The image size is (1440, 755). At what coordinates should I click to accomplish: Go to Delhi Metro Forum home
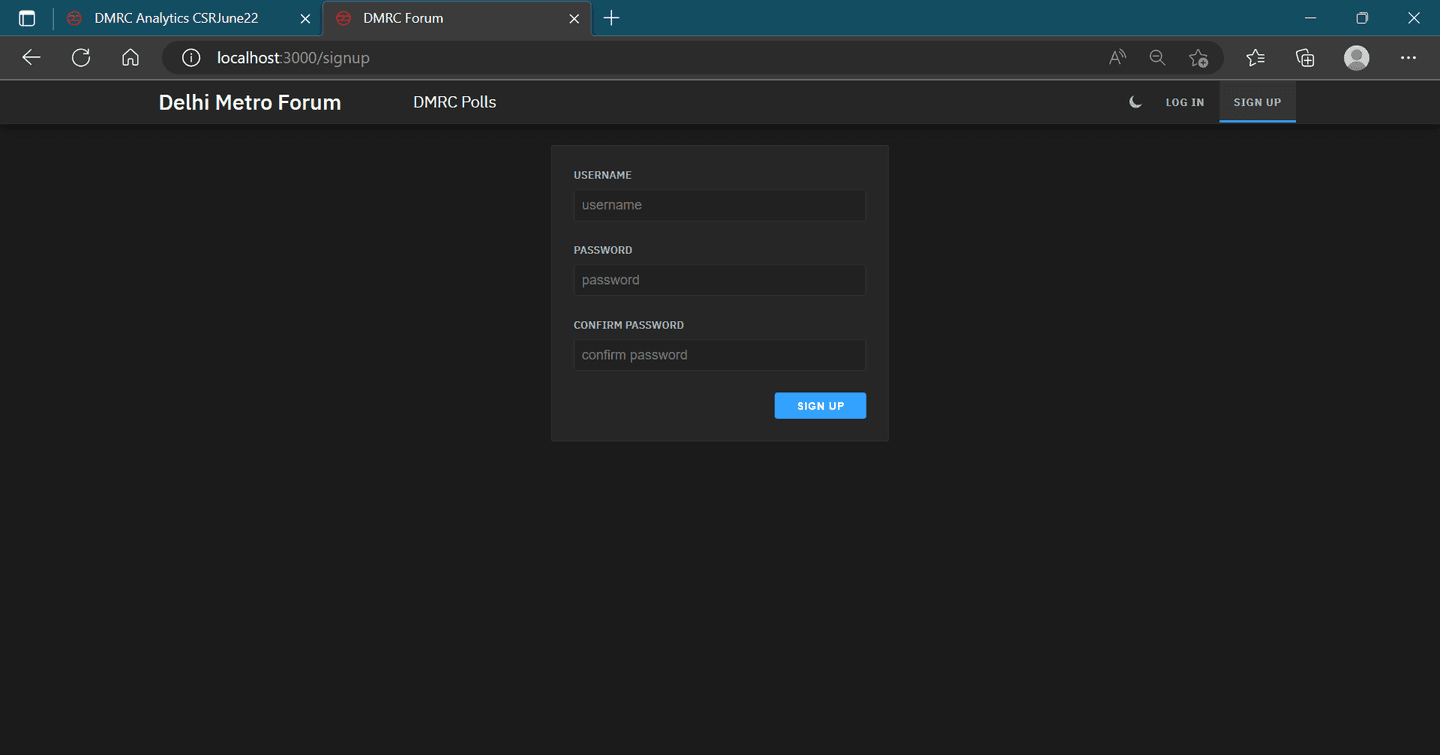coord(250,102)
